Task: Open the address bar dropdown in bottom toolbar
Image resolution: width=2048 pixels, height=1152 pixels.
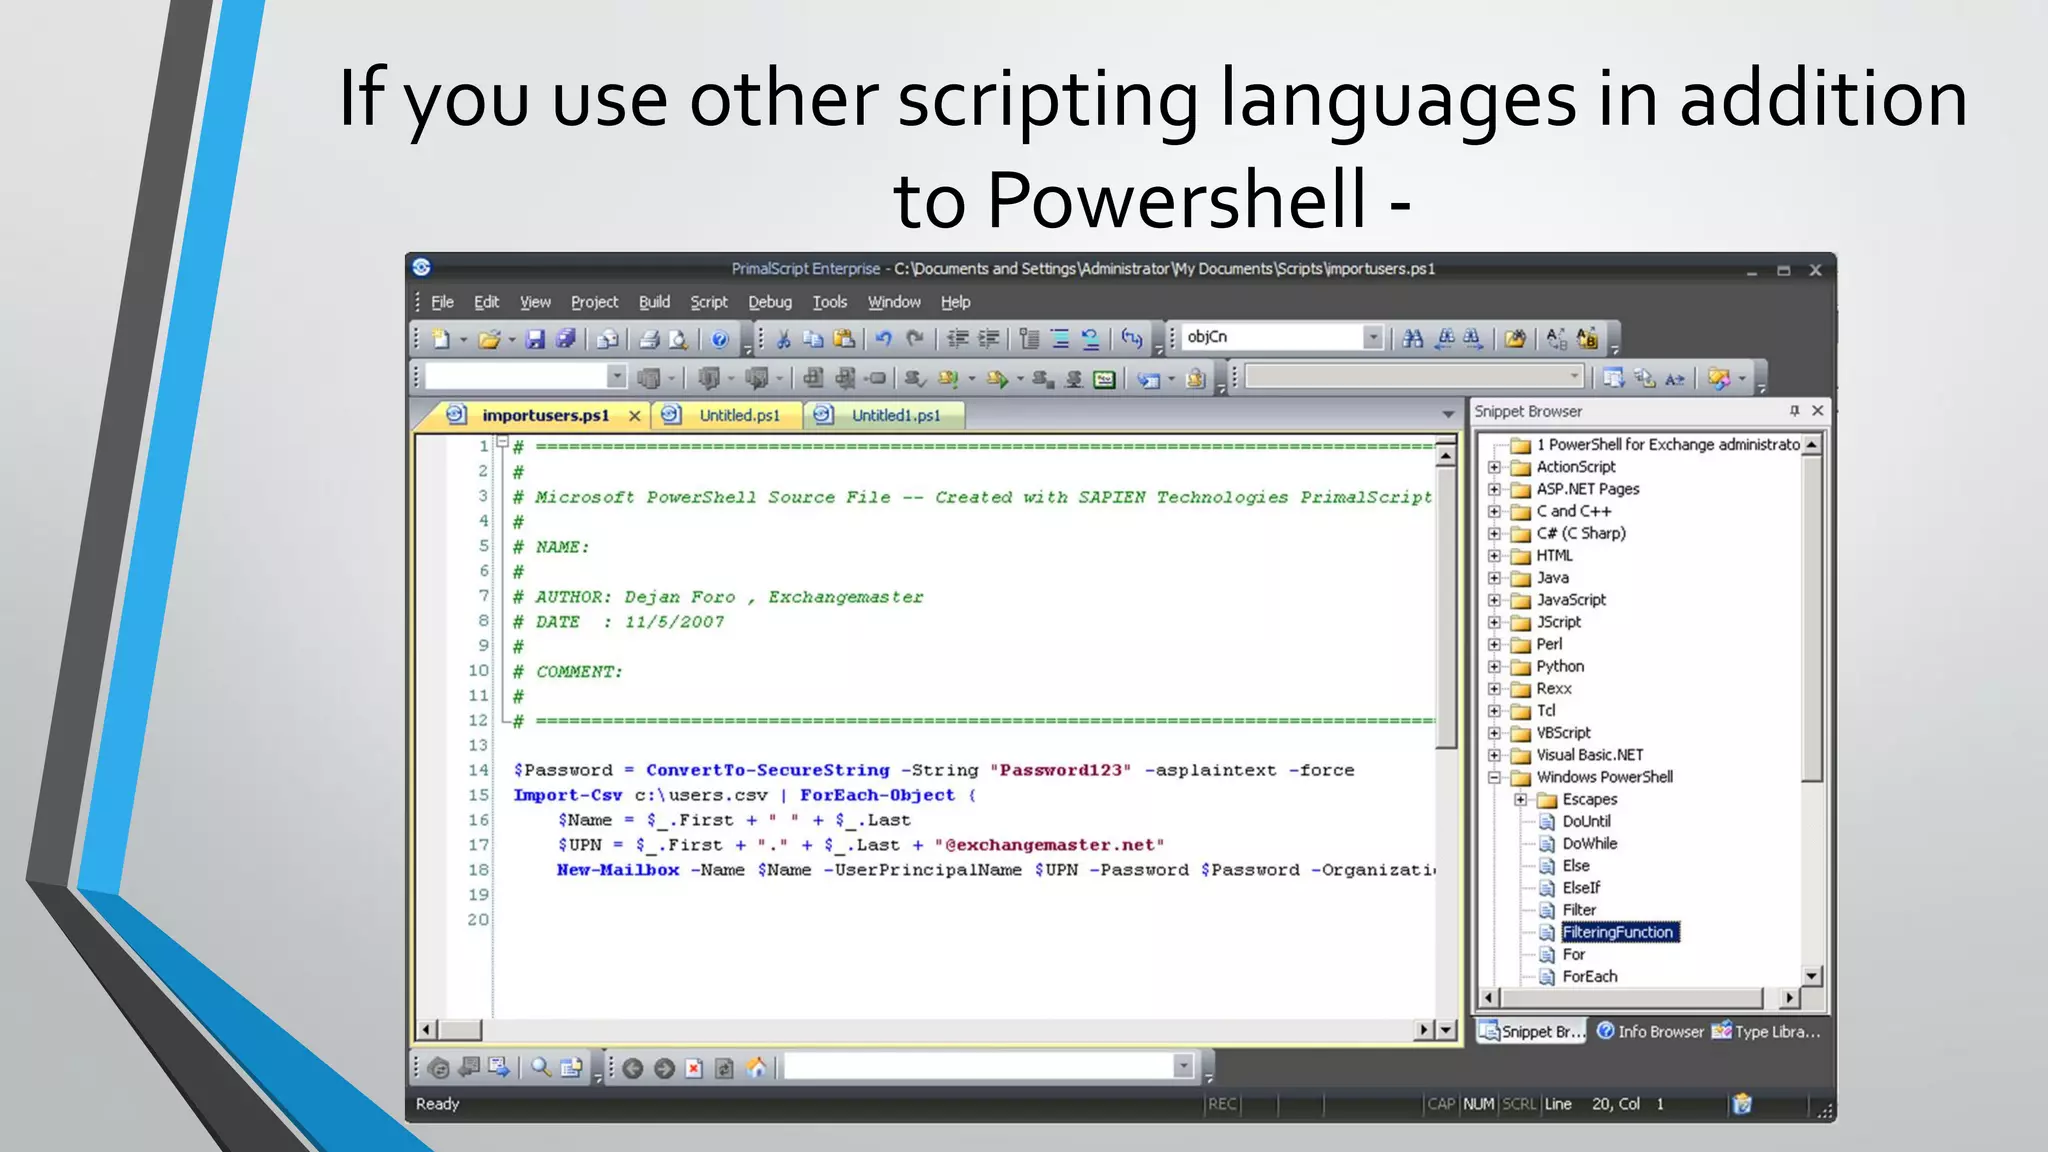Action: pos(1184,1067)
